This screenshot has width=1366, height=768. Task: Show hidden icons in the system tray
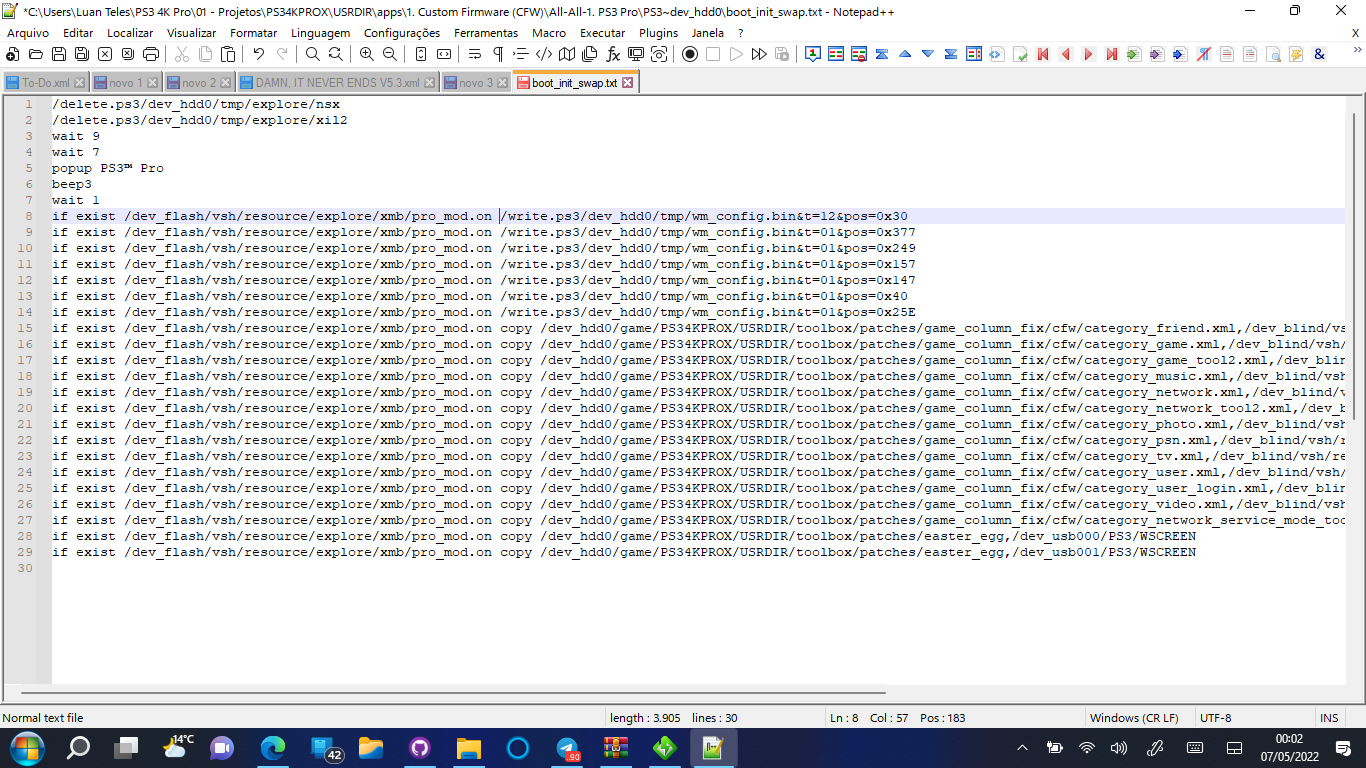pyautogui.click(x=1022, y=747)
